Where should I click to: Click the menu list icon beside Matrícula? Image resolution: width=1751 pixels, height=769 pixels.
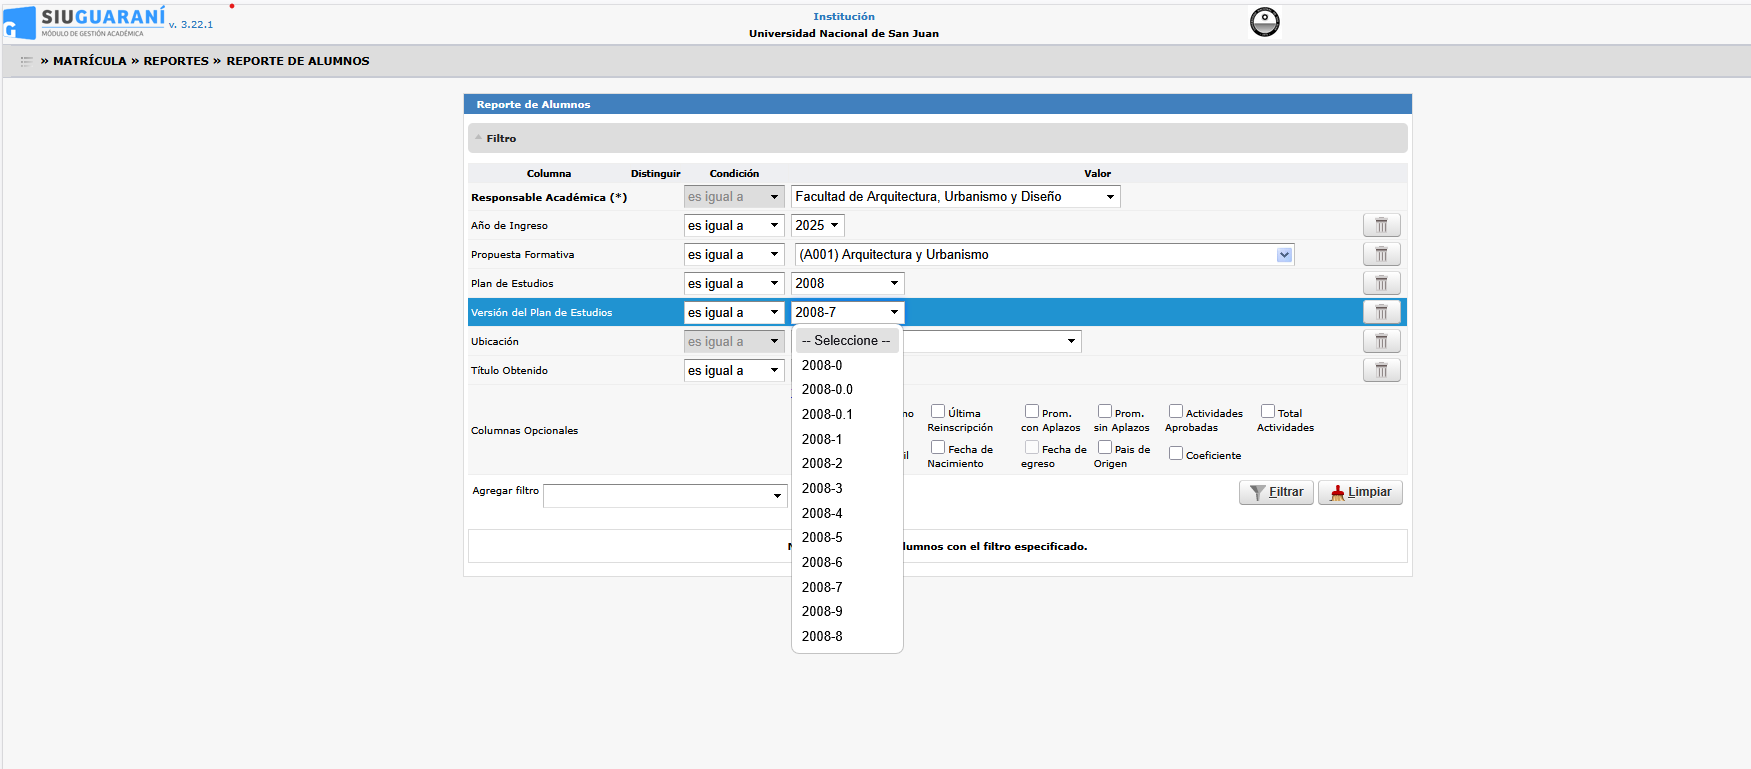coord(27,61)
